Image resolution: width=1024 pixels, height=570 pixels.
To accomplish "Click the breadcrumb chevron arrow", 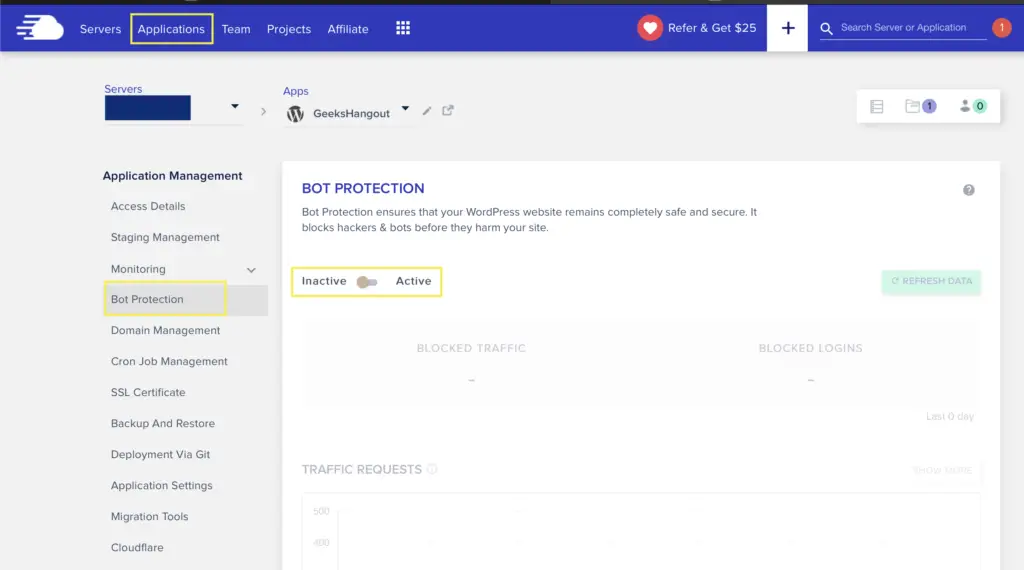I will (263, 112).
